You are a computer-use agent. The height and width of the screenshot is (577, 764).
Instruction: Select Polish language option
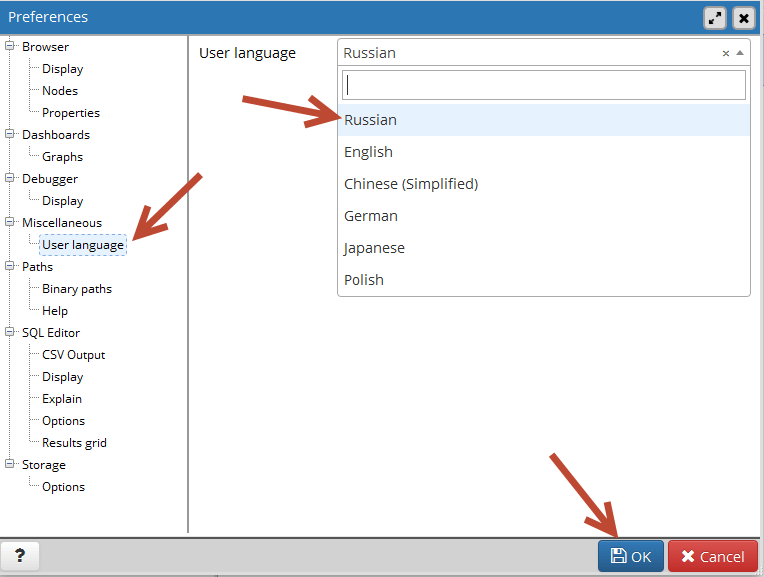click(364, 280)
